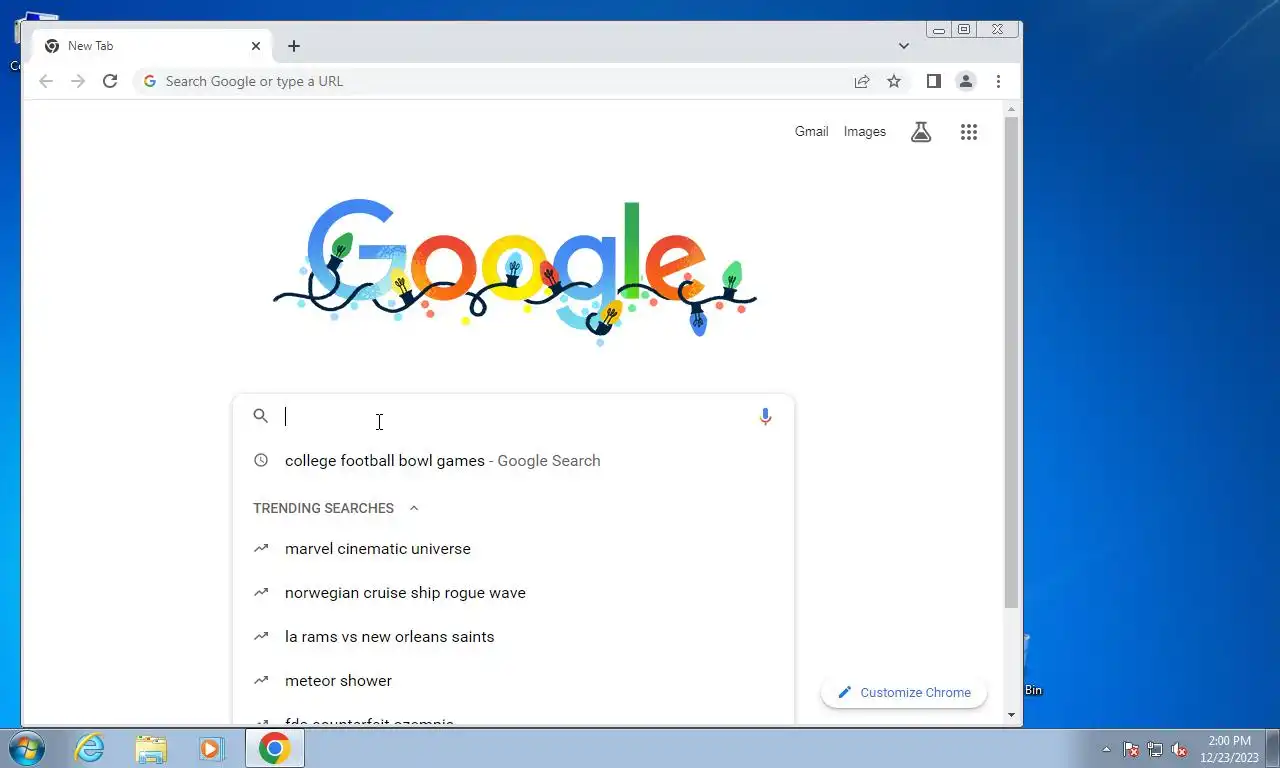
Task: Open the Images link
Action: pos(864,131)
